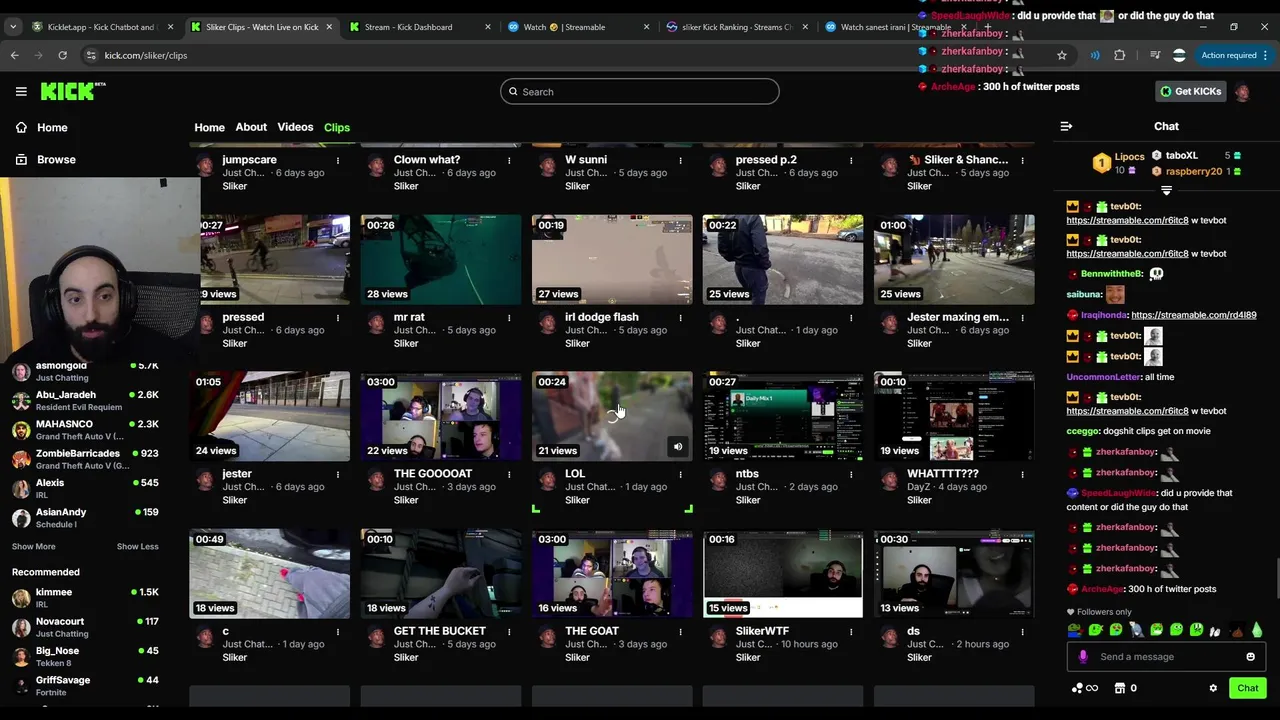Switch to the Videos tab

click(x=295, y=127)
